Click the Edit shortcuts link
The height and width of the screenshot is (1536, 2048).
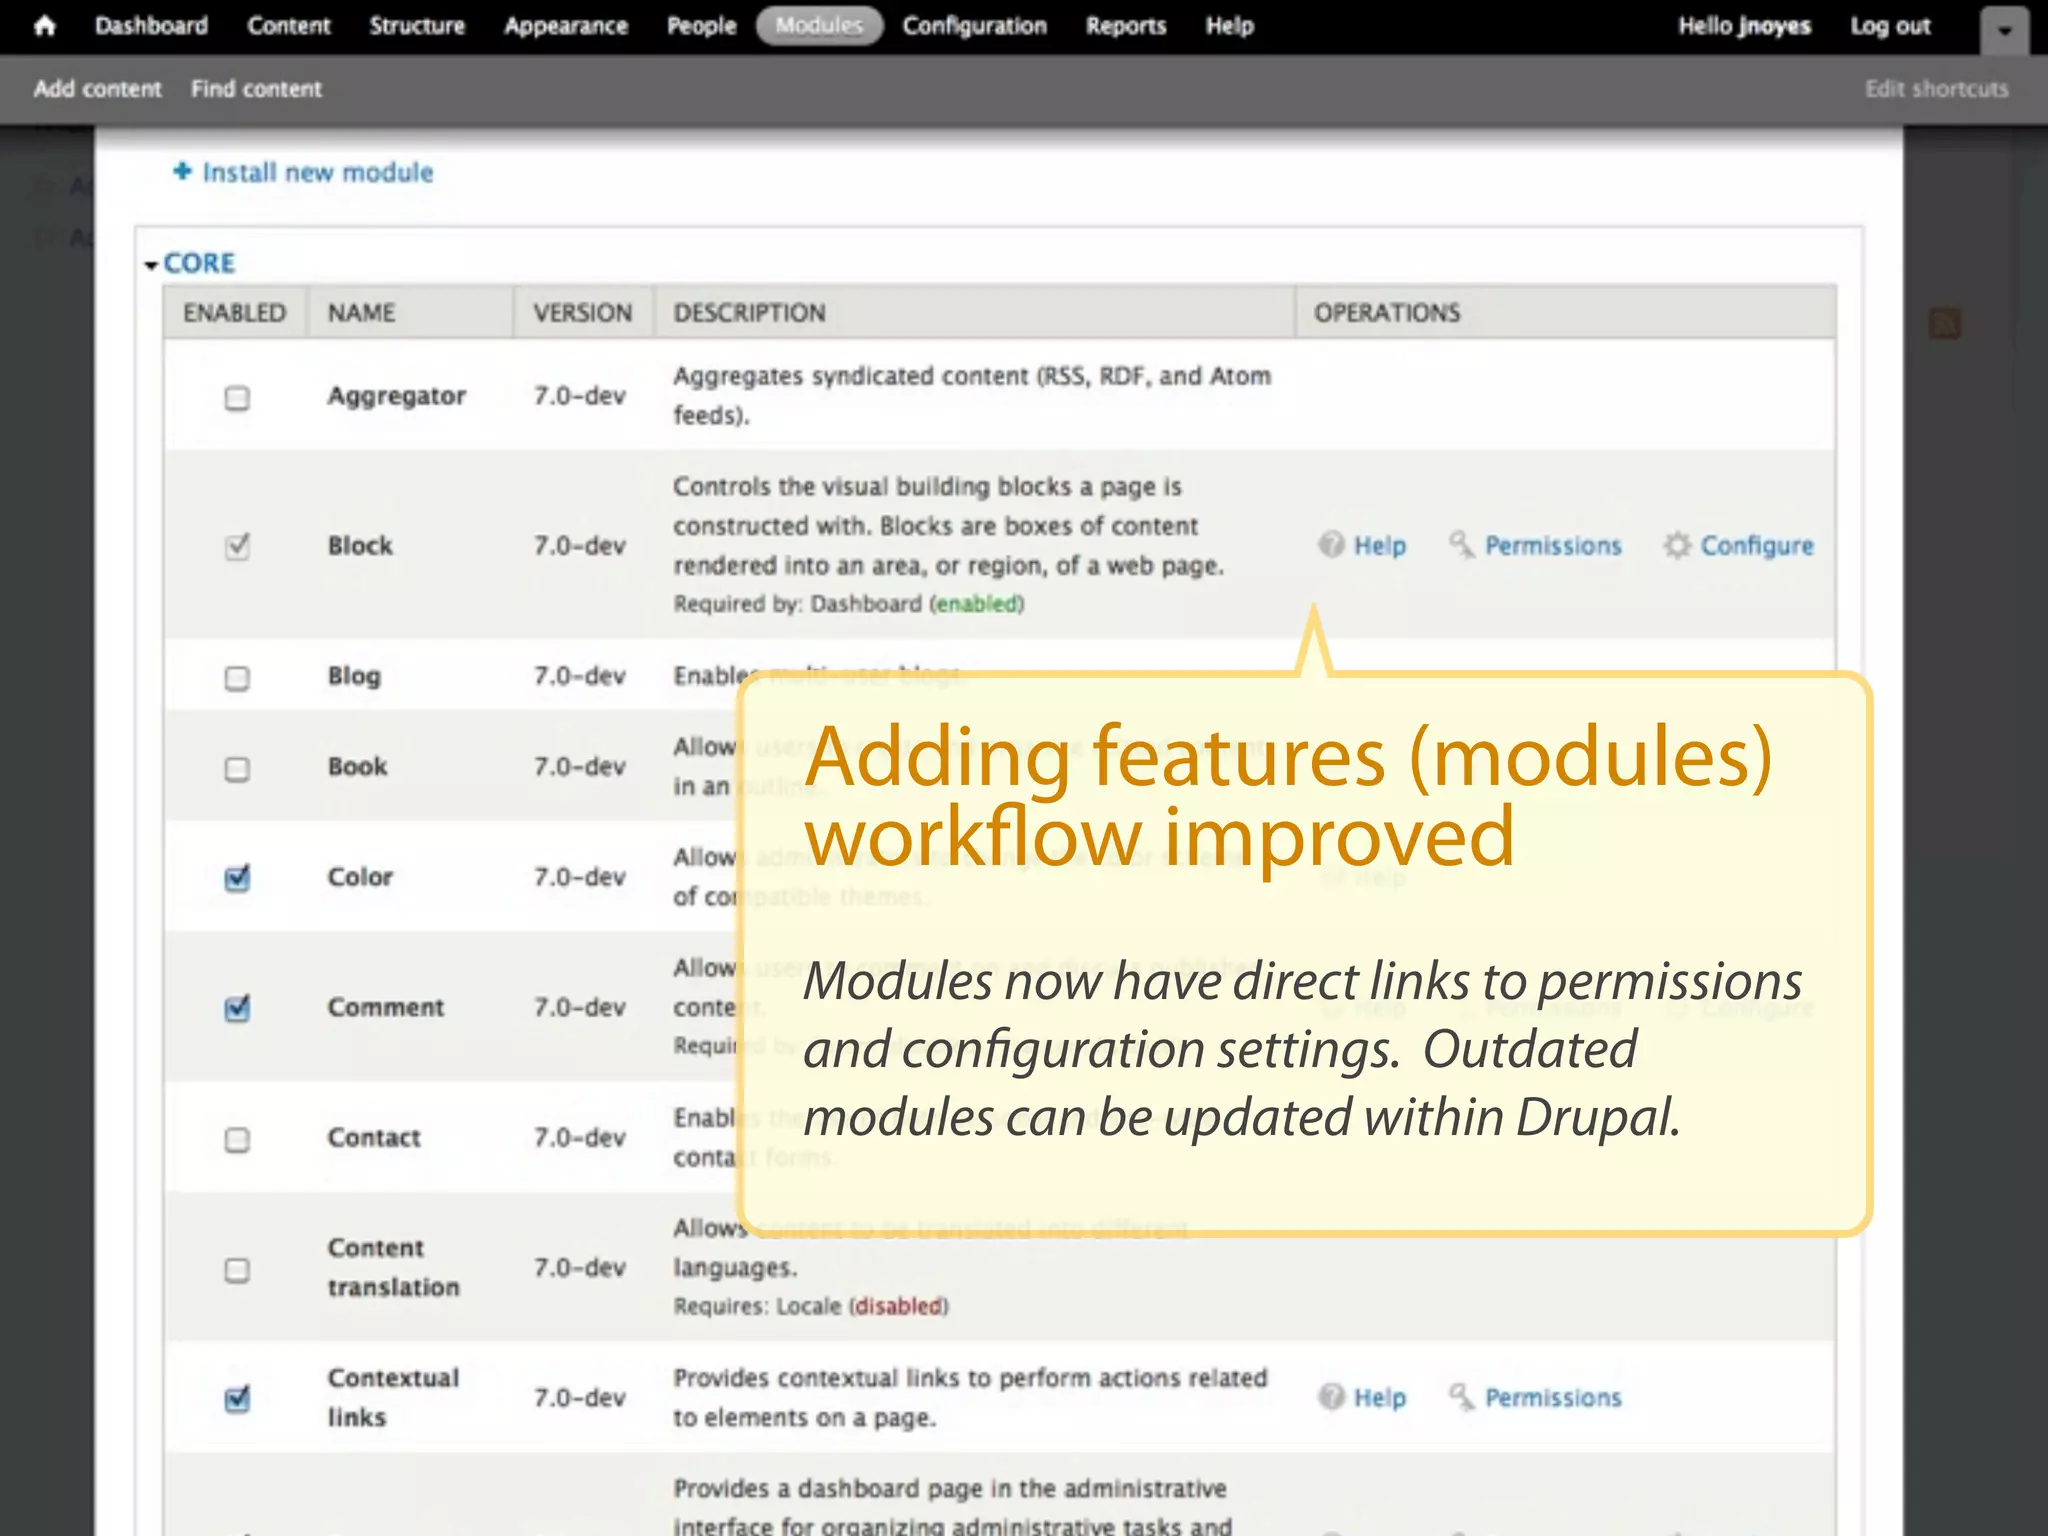click(1936, 89)
